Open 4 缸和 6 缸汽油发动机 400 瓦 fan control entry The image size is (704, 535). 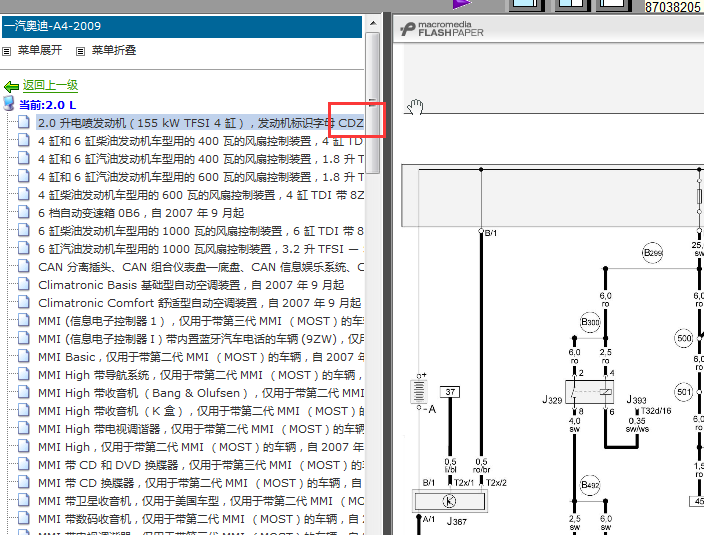[201, 159]
